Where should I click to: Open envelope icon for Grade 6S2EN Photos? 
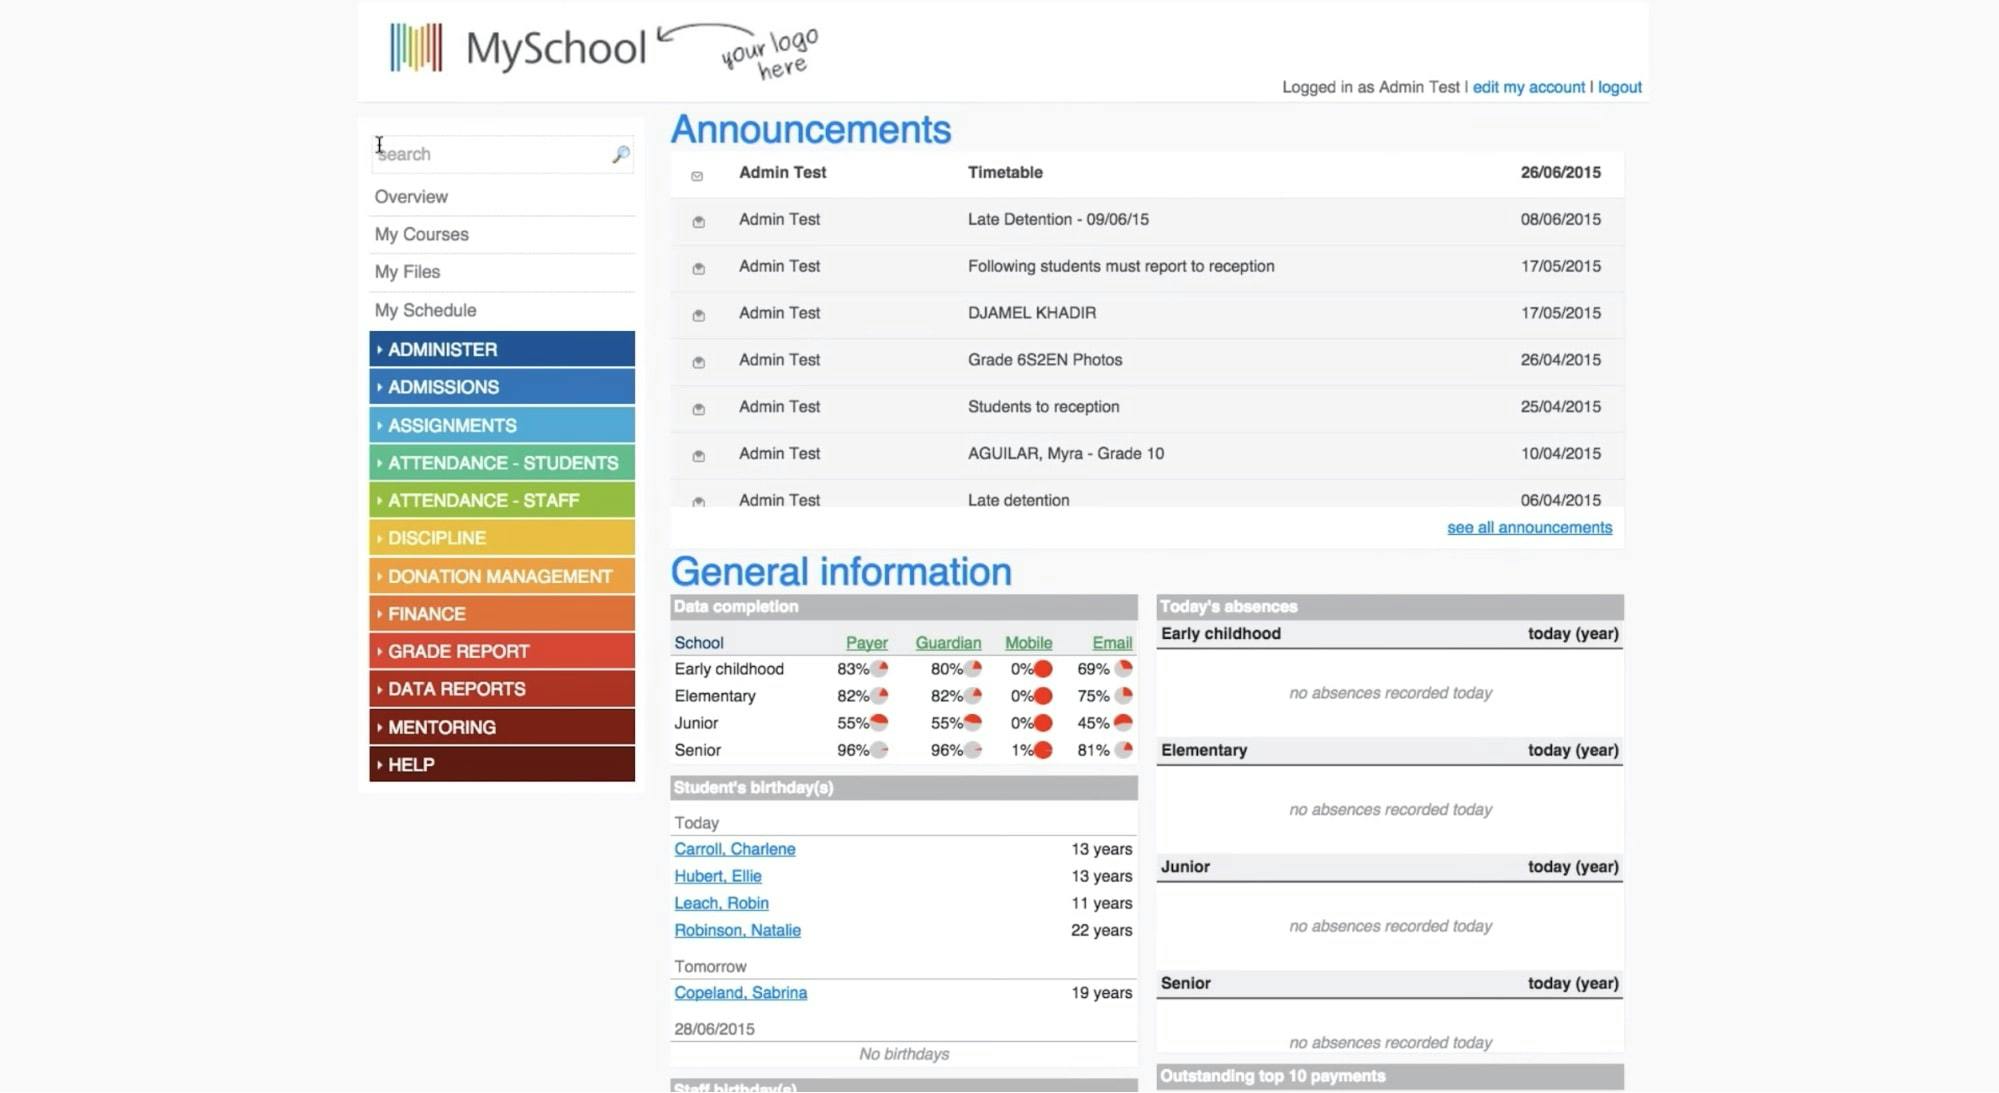click(698, 363)
